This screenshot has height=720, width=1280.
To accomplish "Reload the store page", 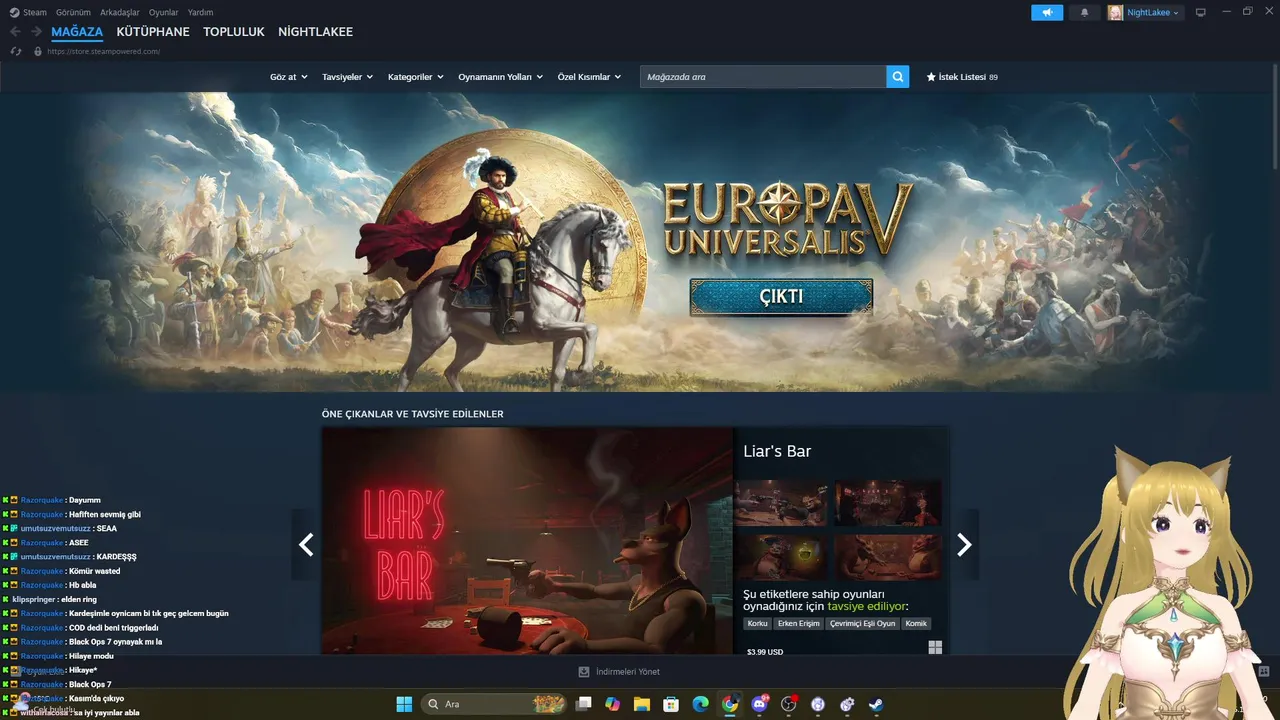I will 16,51.
